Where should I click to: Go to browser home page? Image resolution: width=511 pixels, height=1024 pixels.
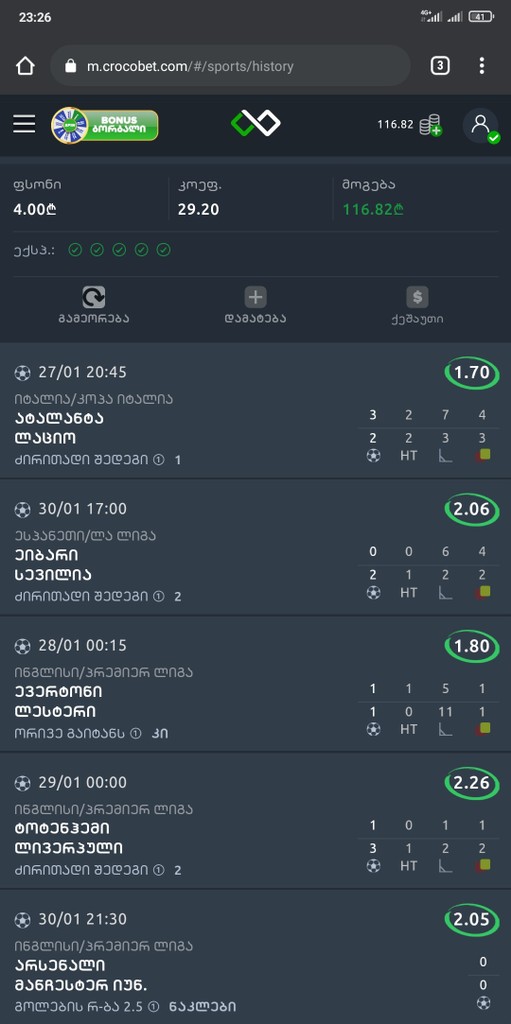click(25, 66)
